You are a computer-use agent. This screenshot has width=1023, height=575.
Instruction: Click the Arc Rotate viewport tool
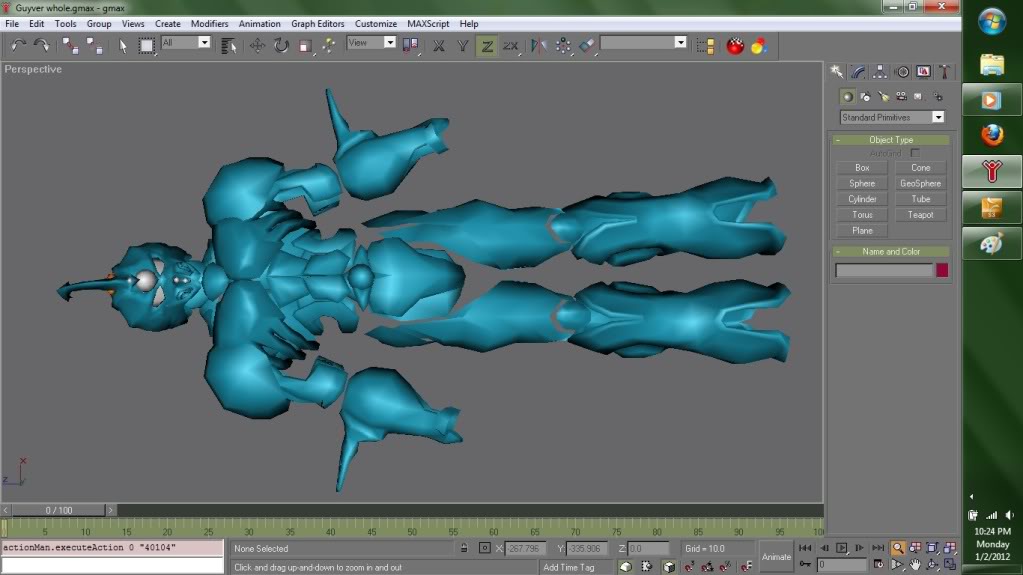(x=932, y=565)
